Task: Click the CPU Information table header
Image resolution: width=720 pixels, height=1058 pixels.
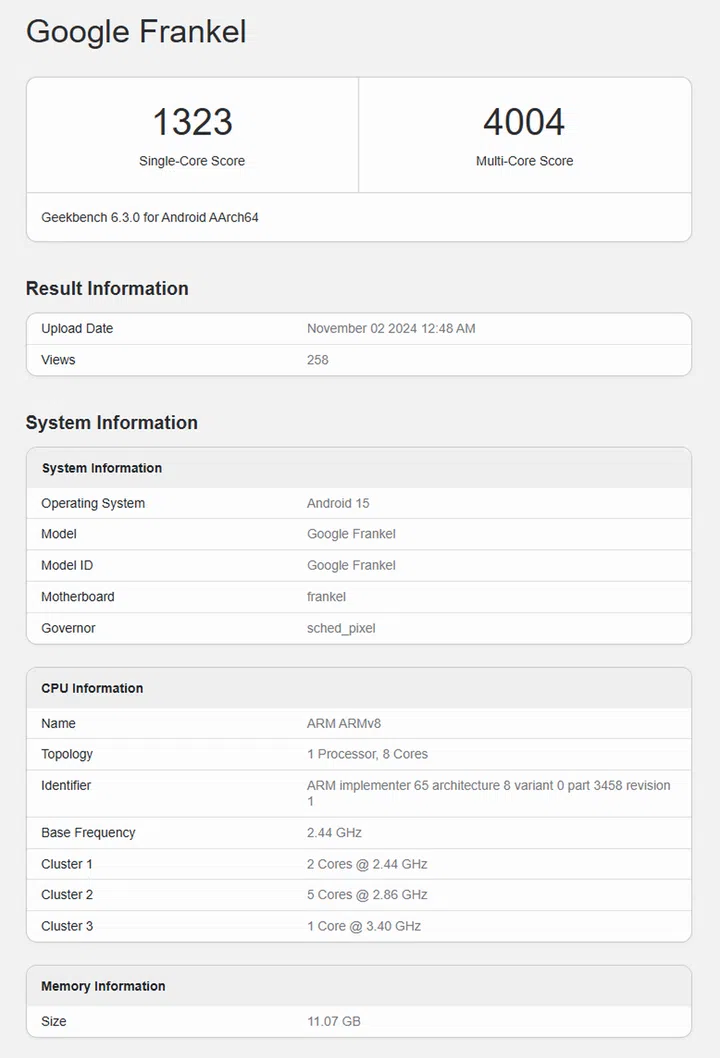Action: point(92,688)
